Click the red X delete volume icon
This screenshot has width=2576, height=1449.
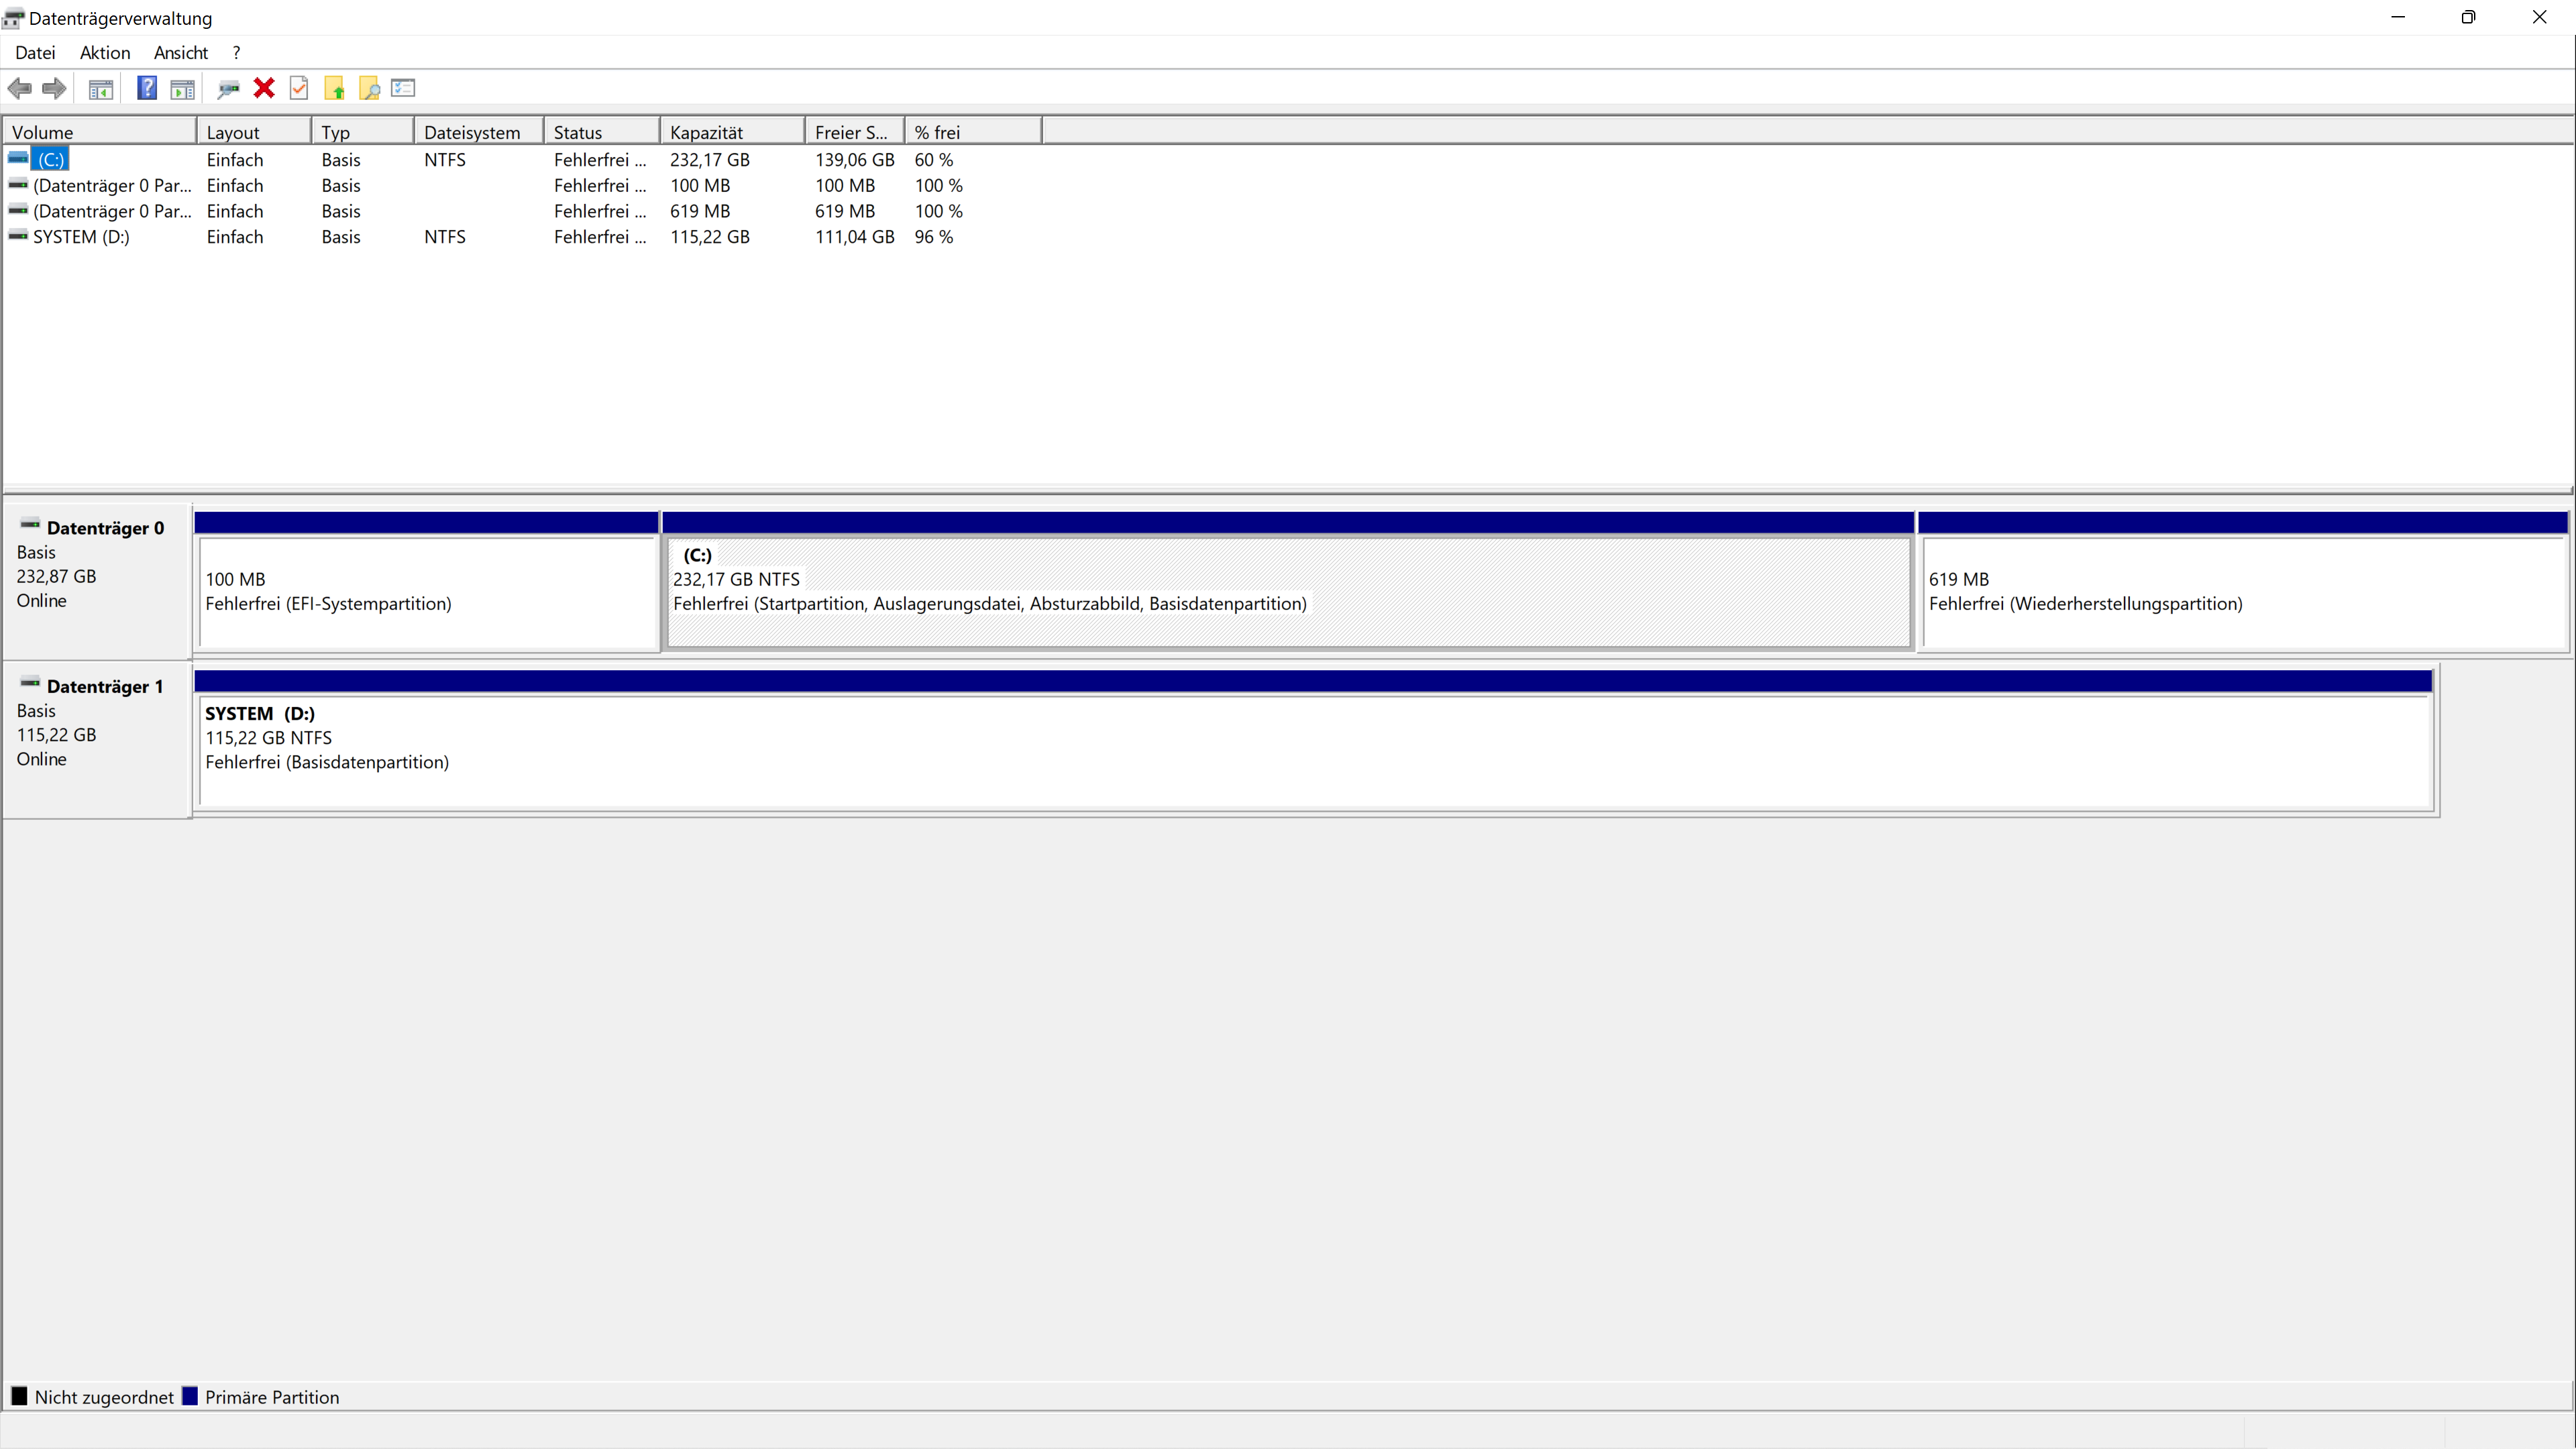point(263,88)
